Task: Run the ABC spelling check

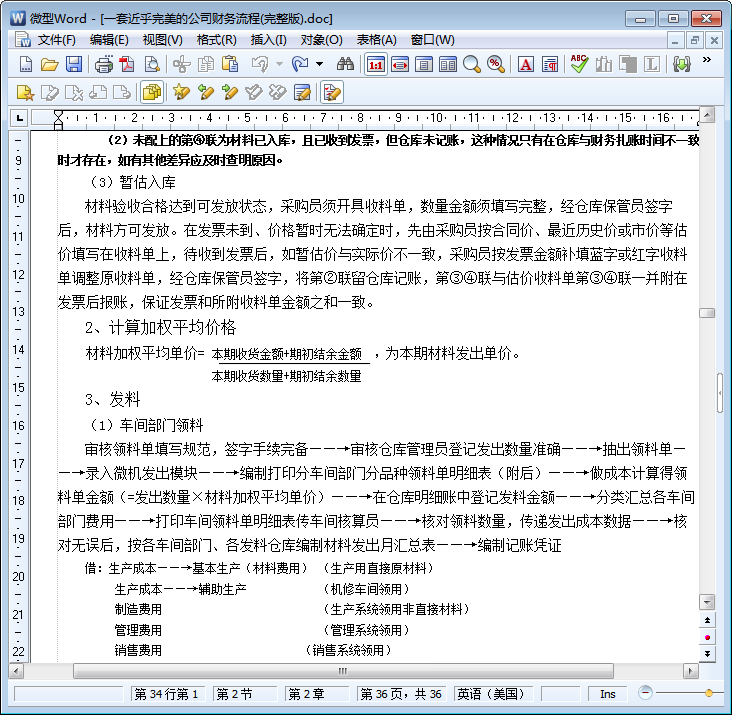Action: [579, 64]
